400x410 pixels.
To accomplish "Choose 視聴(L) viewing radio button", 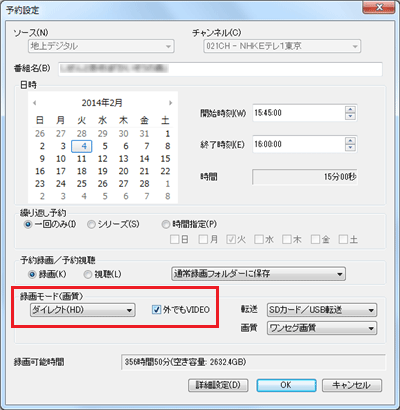I will [88, 274].
